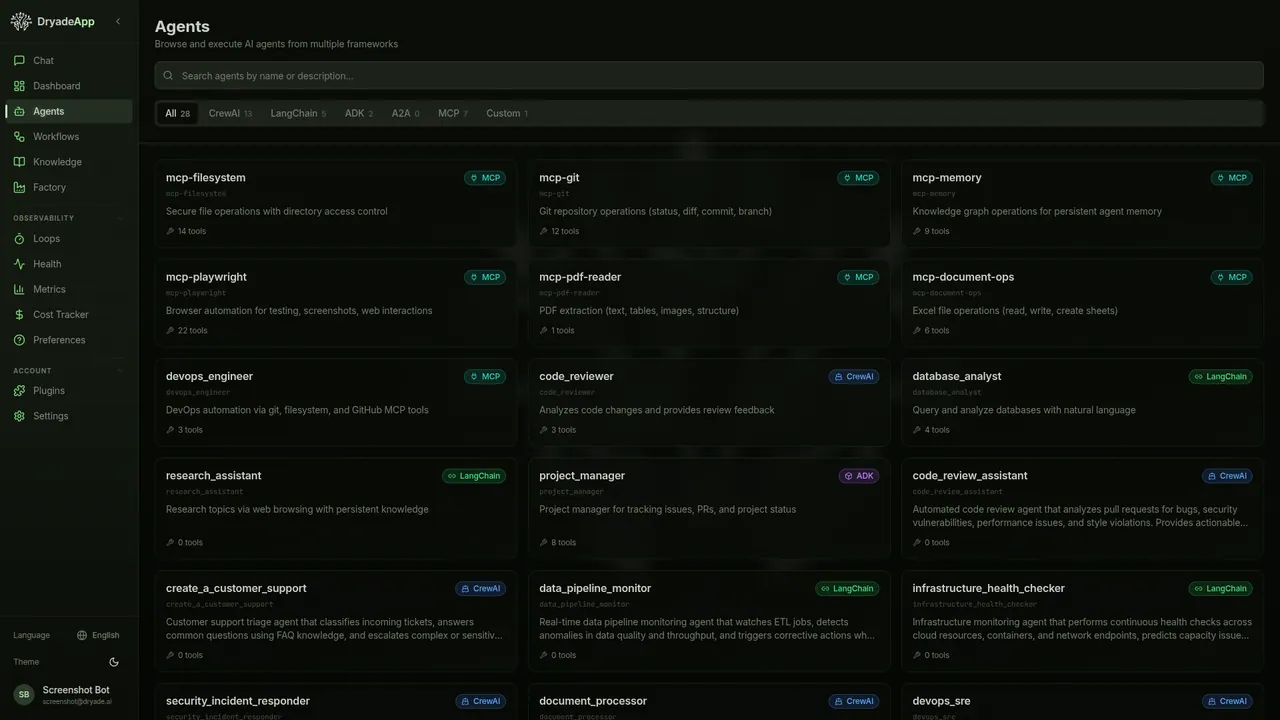
Task: Collapse the ACCOUNT section
Action: pyautogui.click(x=120, y=370)
